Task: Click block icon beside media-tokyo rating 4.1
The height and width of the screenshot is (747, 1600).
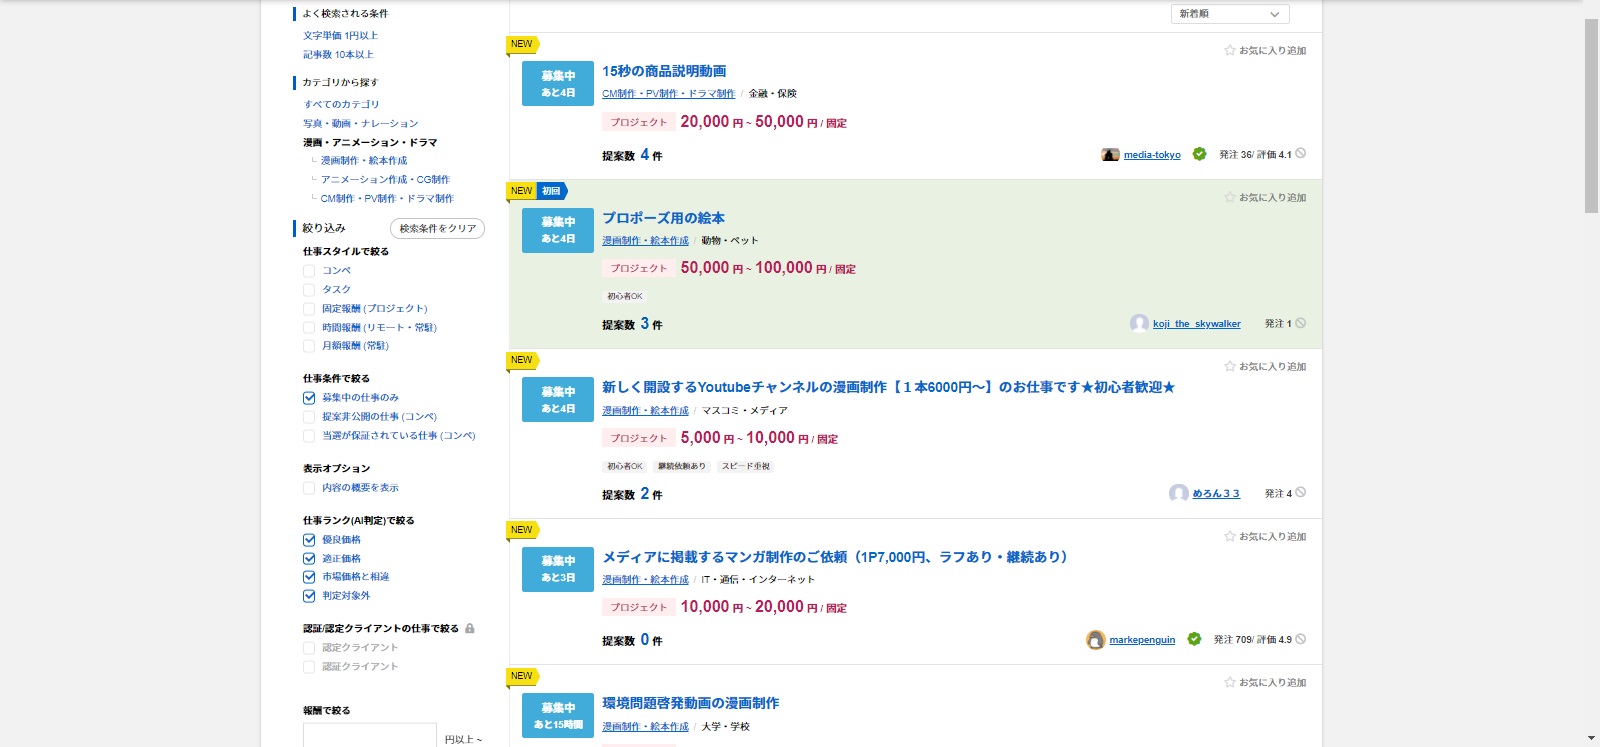Action: click(1301, 154)
